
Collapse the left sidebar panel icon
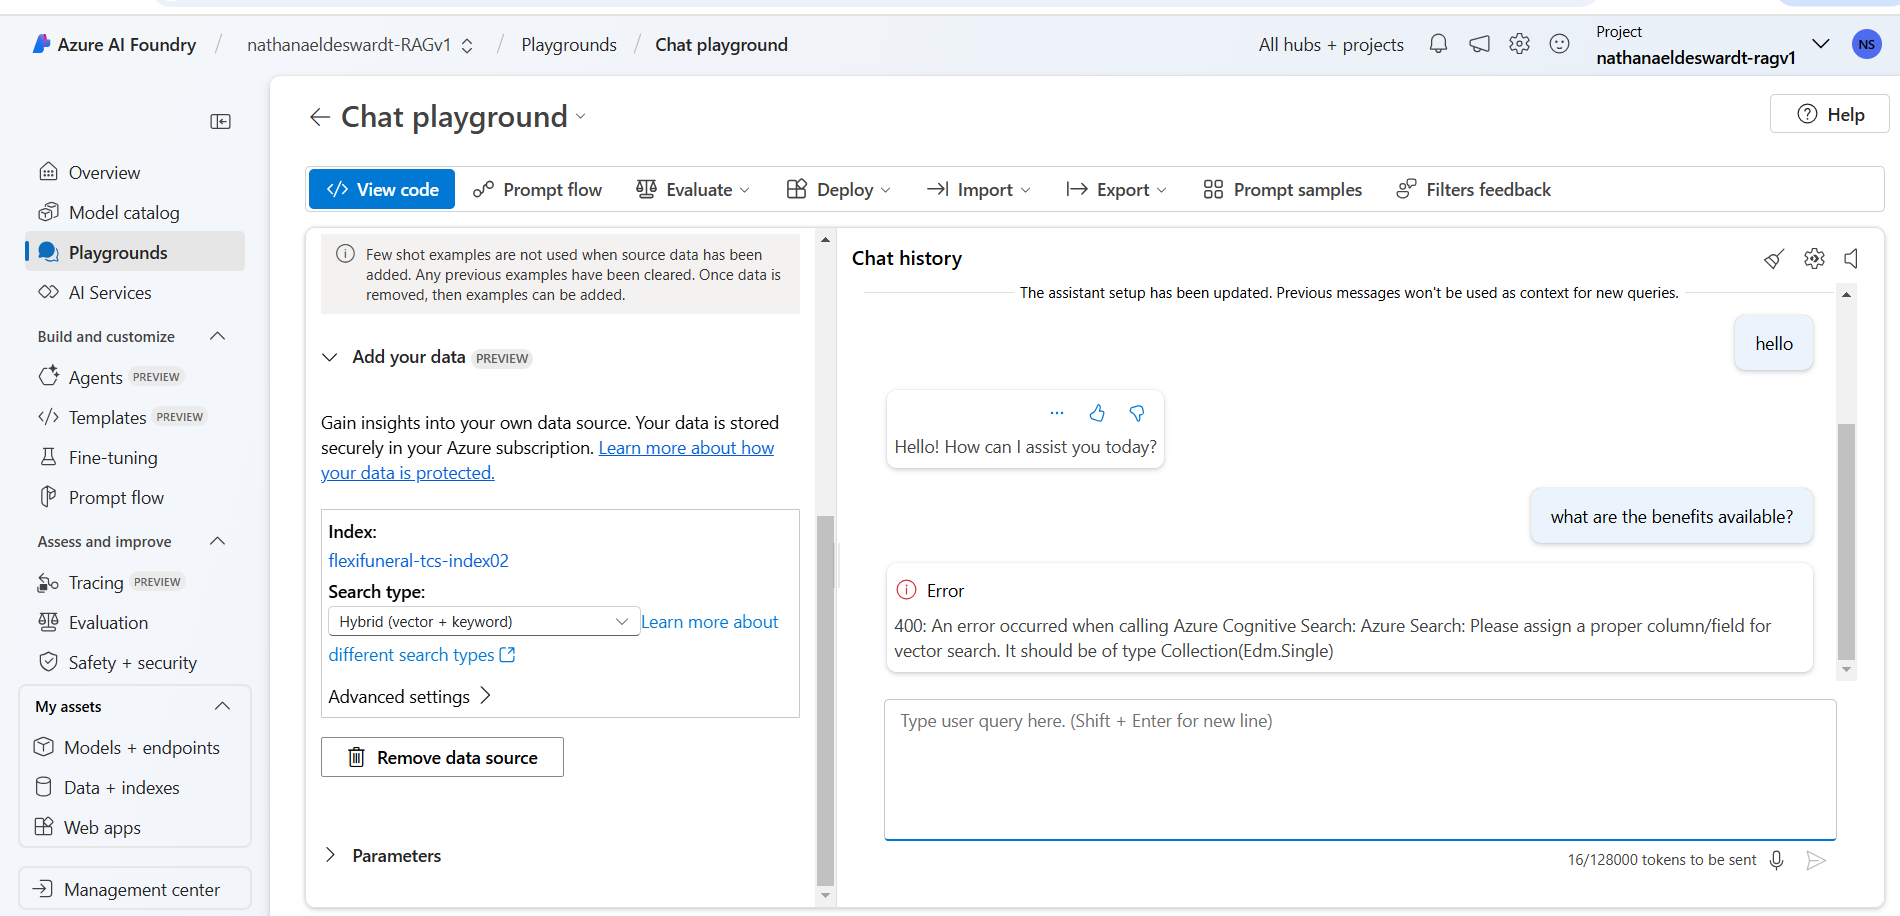pos(221,121)
